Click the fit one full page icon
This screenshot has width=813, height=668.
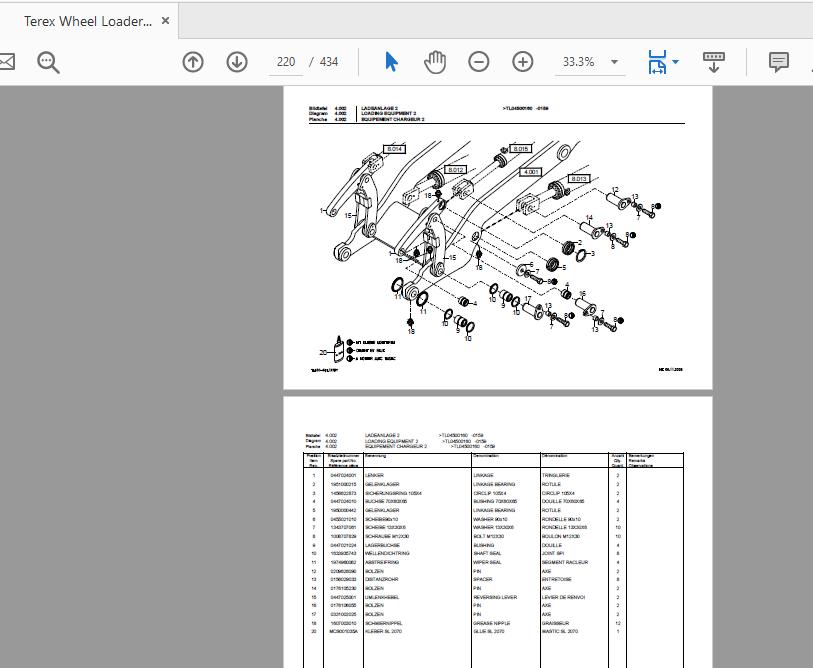[657, 61]
